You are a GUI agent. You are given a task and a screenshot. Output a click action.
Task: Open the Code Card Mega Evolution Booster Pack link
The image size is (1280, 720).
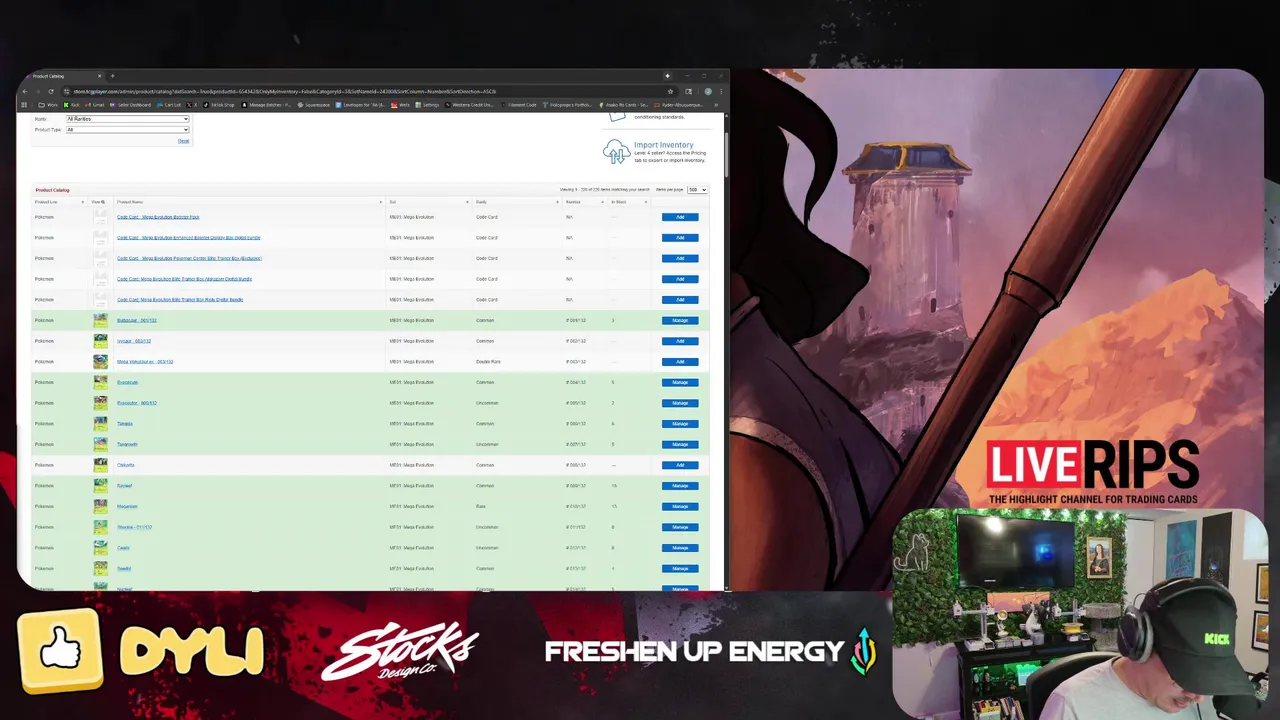point(158,217)
